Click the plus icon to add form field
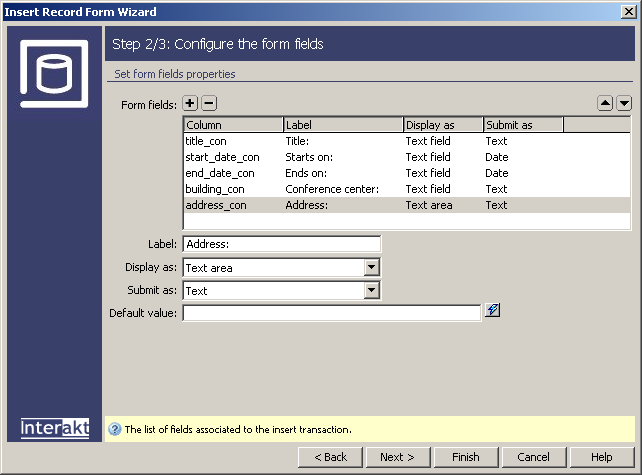The width and height of the screenshot is (642, 475). 190,103
